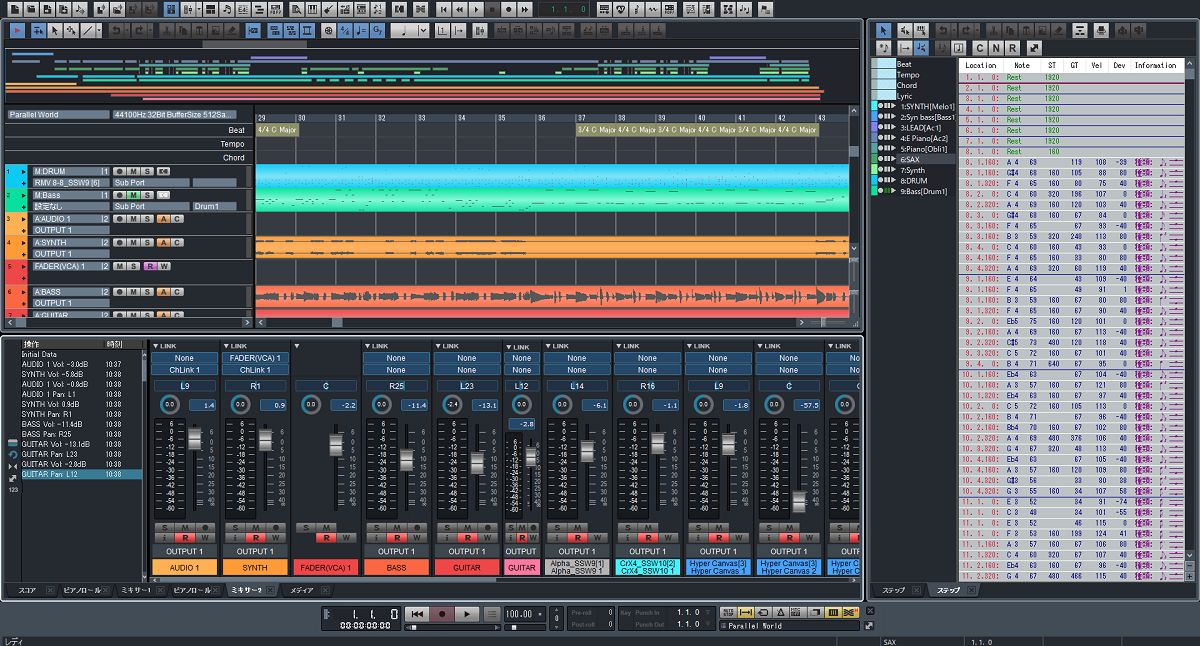
Task: Select the line draw tool in song editor toolbar
Action: point(86,31)
